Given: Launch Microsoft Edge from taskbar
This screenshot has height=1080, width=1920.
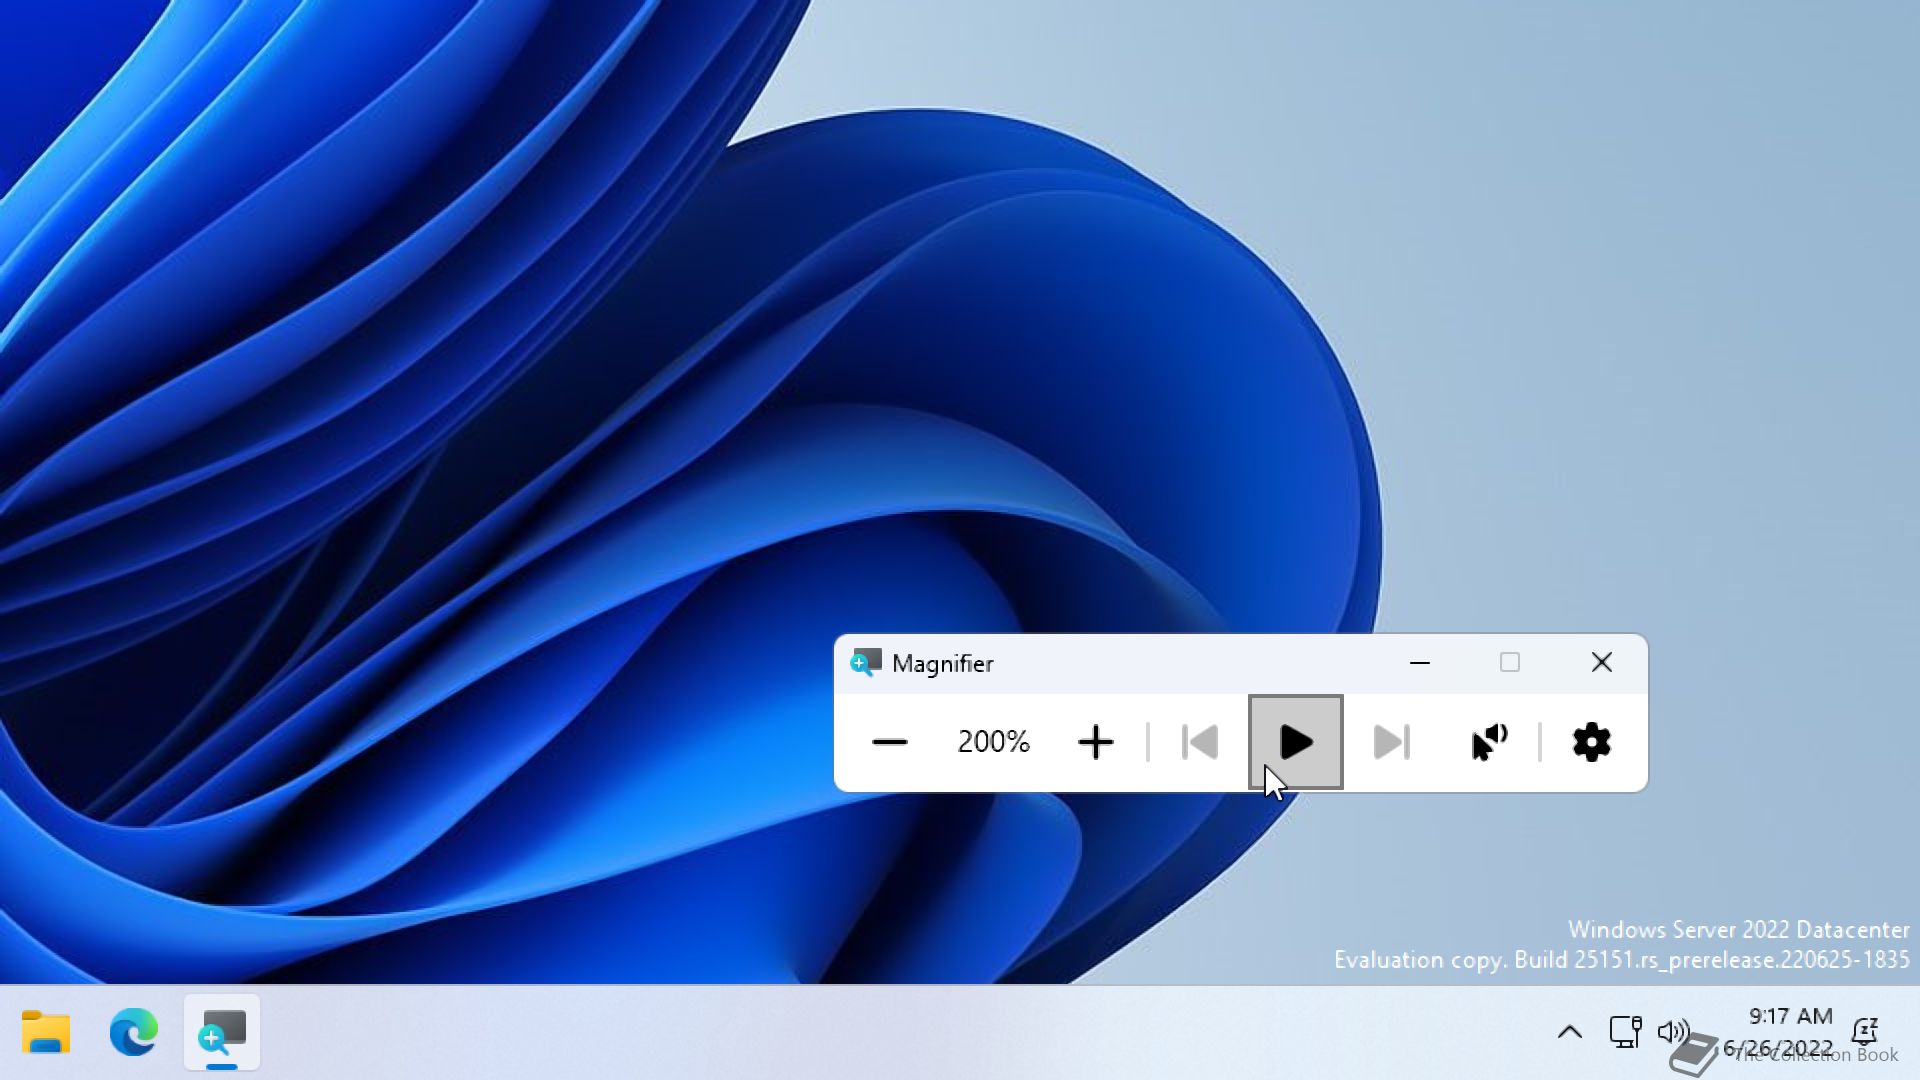Looking at the screenshot, I should (x=133, y=1032).
